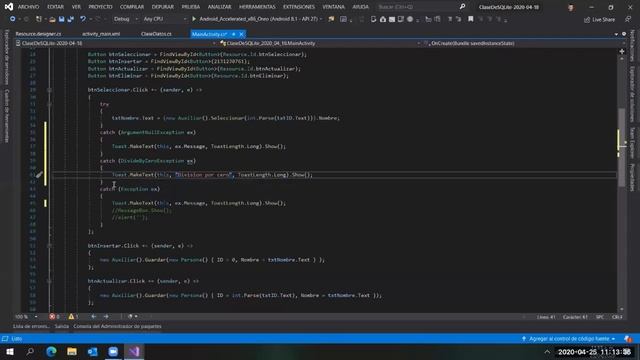Click the quick actions screwdriver icon in margin
640x360 pixels.
(x=39, y=175)
